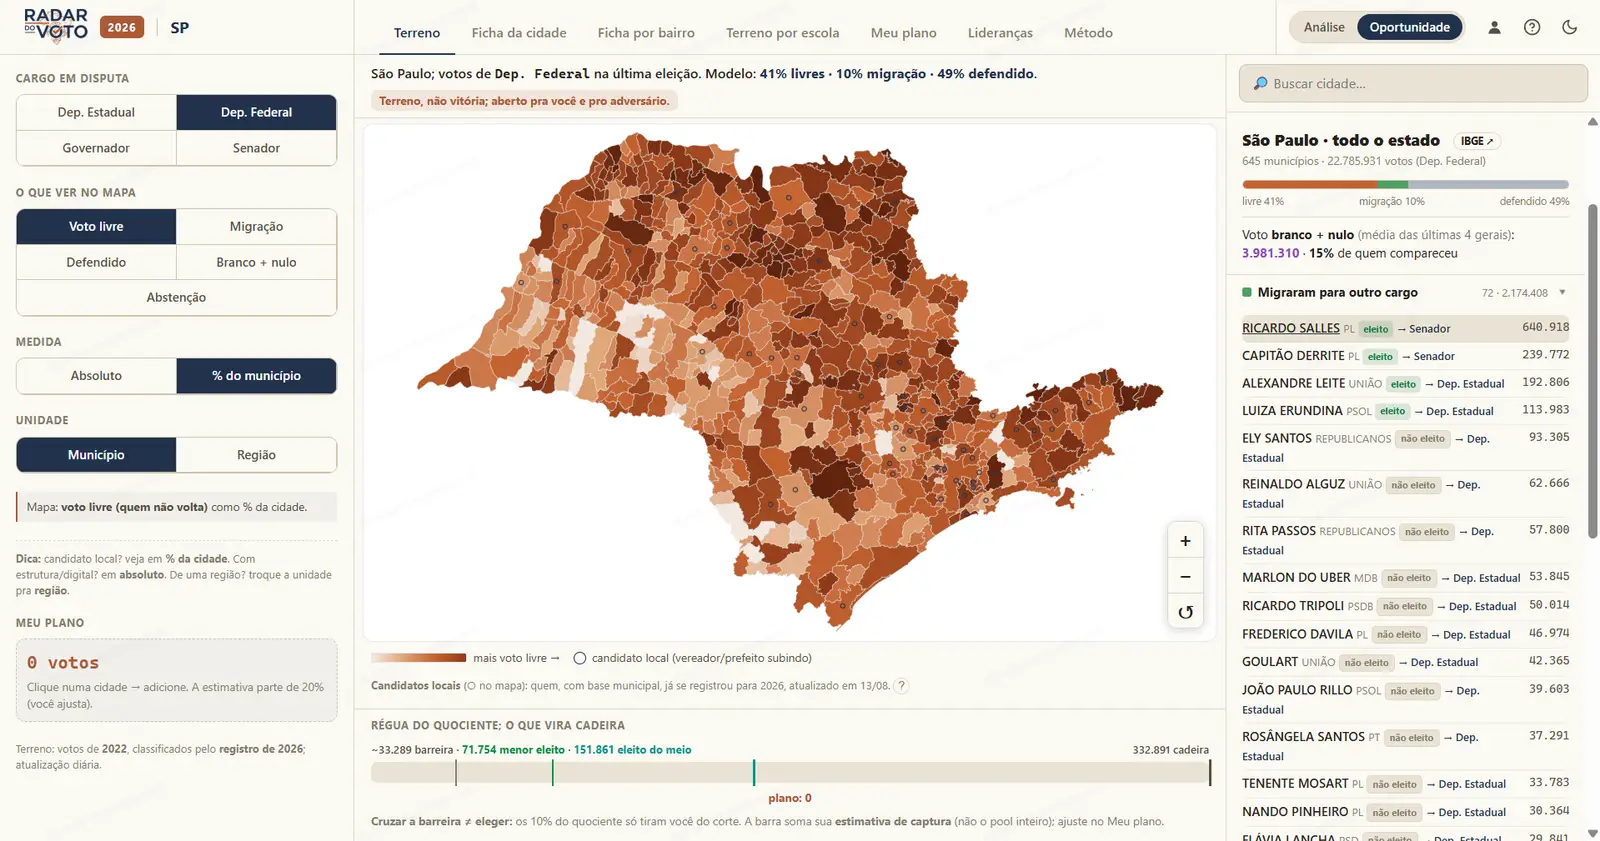1600x841 pixels.
Task: Set map unit to Município
Action: pos(96,455)
